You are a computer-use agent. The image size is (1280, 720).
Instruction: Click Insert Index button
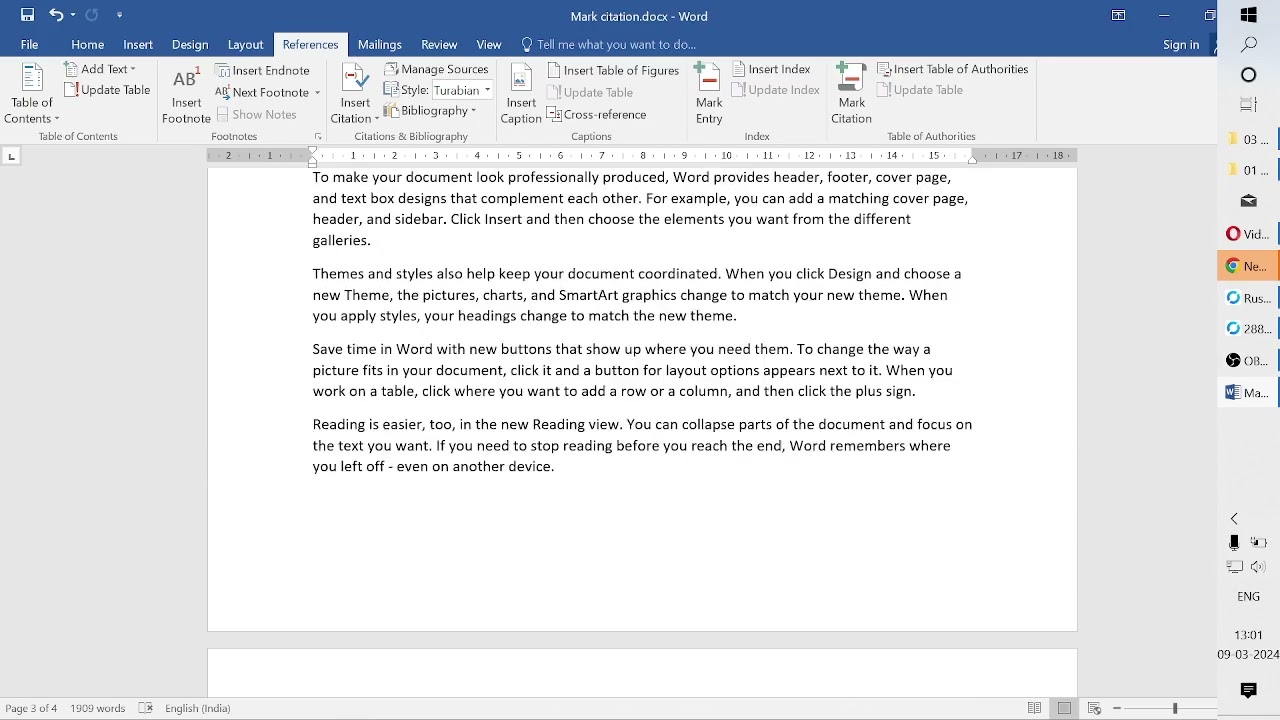click(x=771, y=69)
